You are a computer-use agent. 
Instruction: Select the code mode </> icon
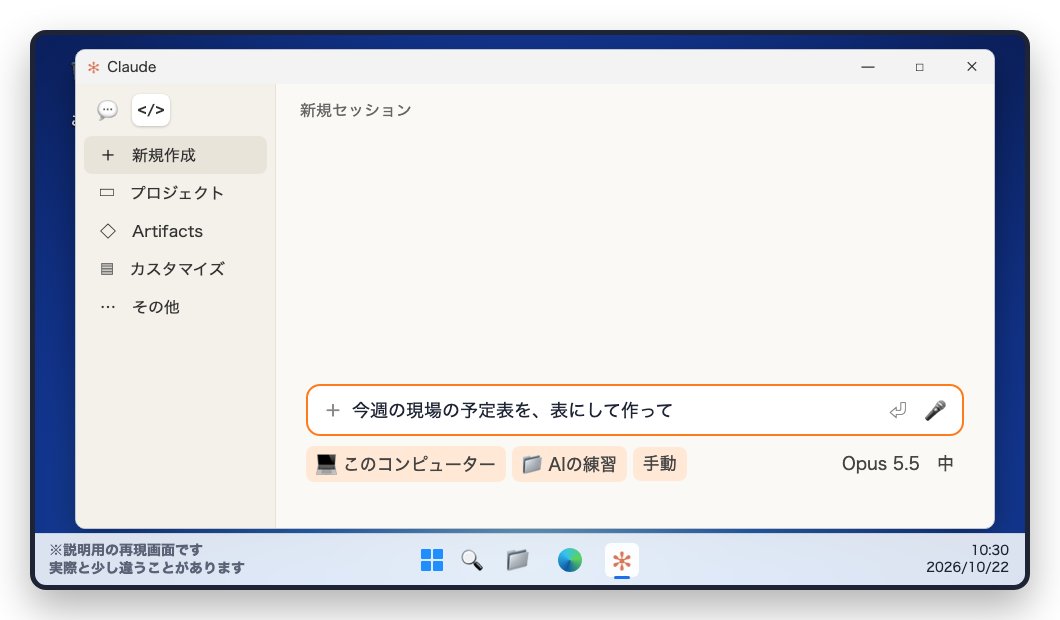[151, 110]
